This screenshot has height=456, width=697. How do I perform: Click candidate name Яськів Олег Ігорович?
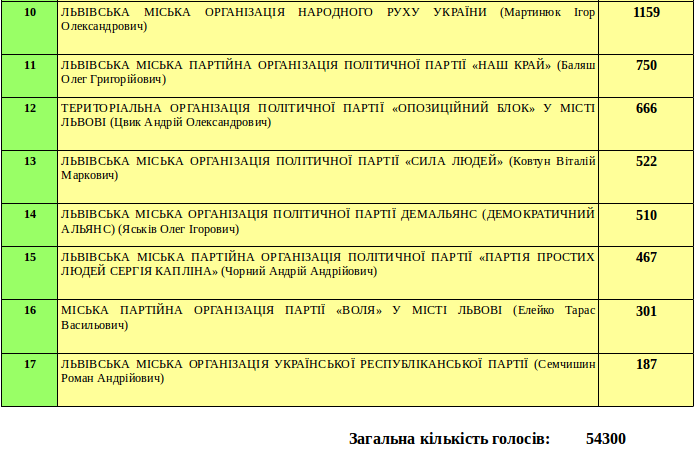(x=179, y=229)
